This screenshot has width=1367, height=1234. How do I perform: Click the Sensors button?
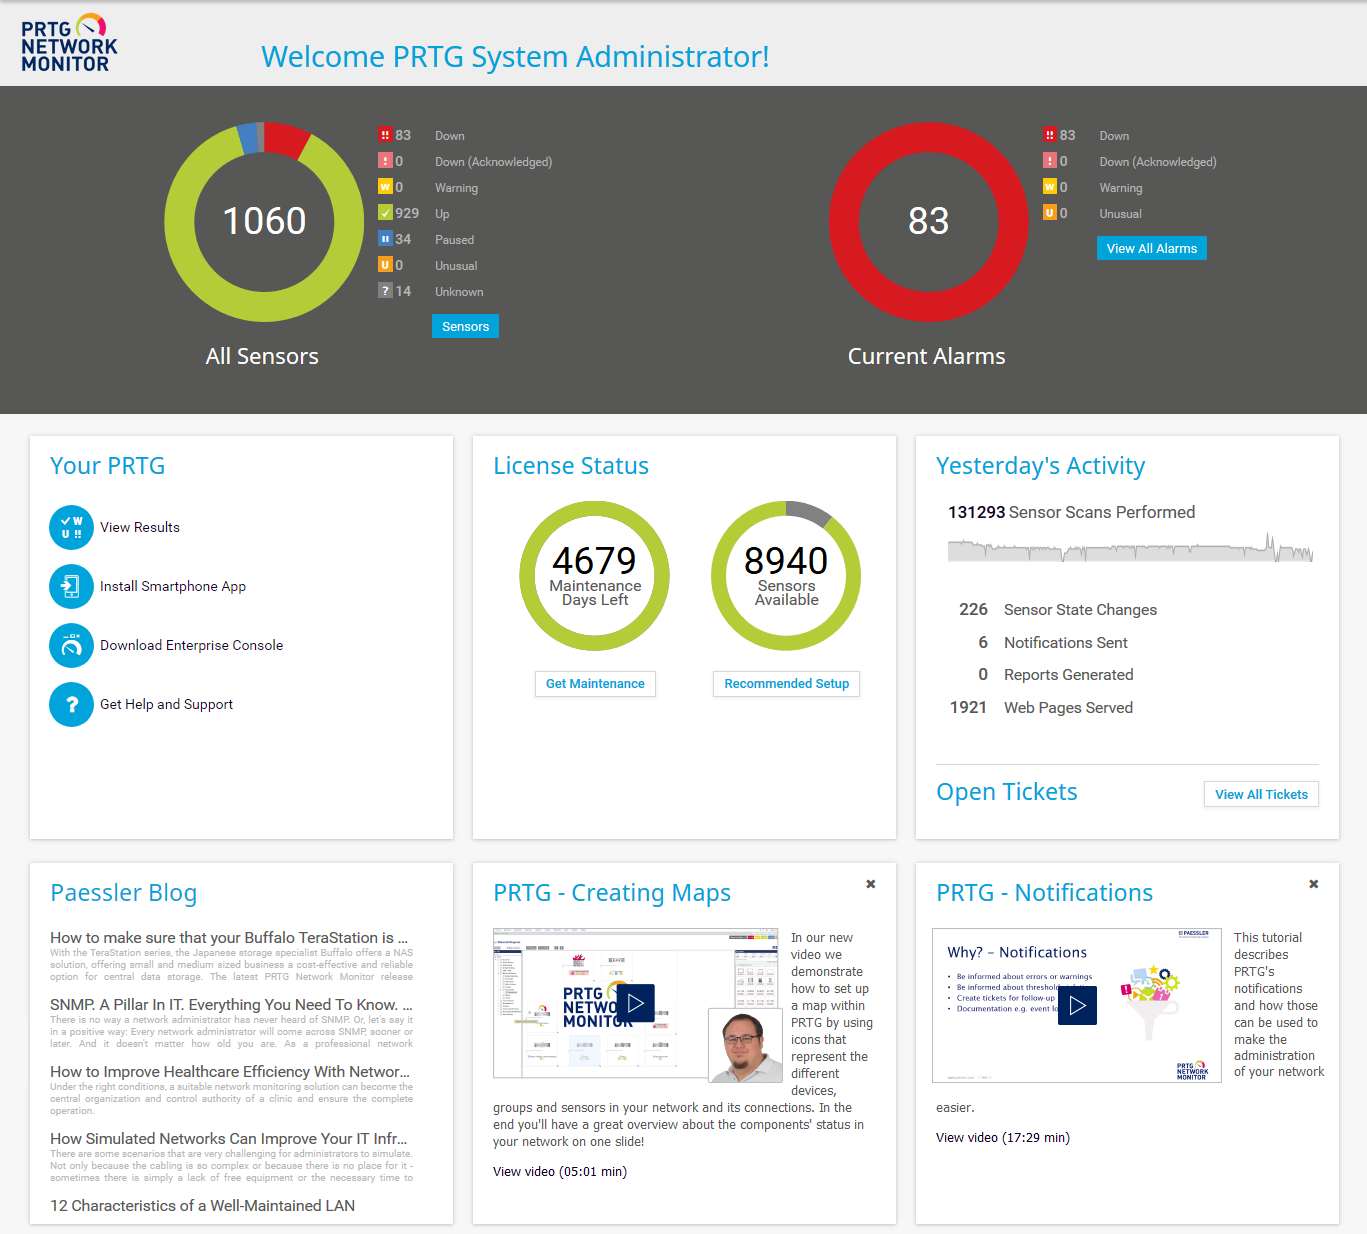click(465, 327)
